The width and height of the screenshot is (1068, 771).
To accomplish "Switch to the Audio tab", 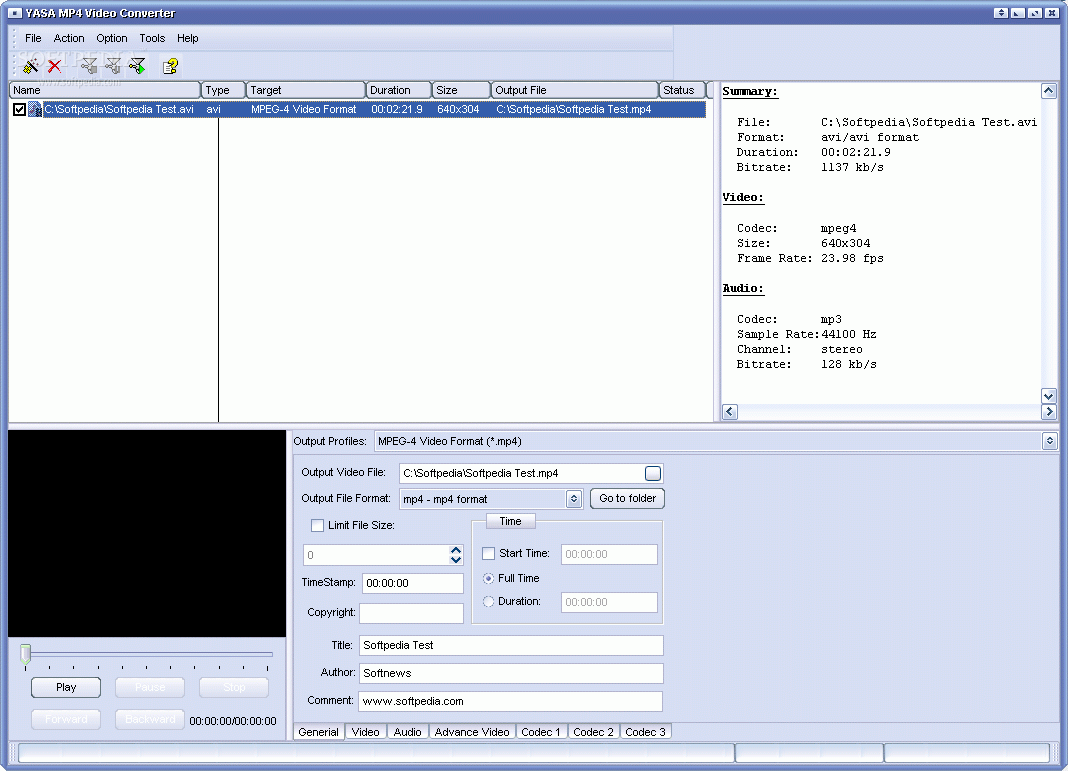I will point(407,731).
